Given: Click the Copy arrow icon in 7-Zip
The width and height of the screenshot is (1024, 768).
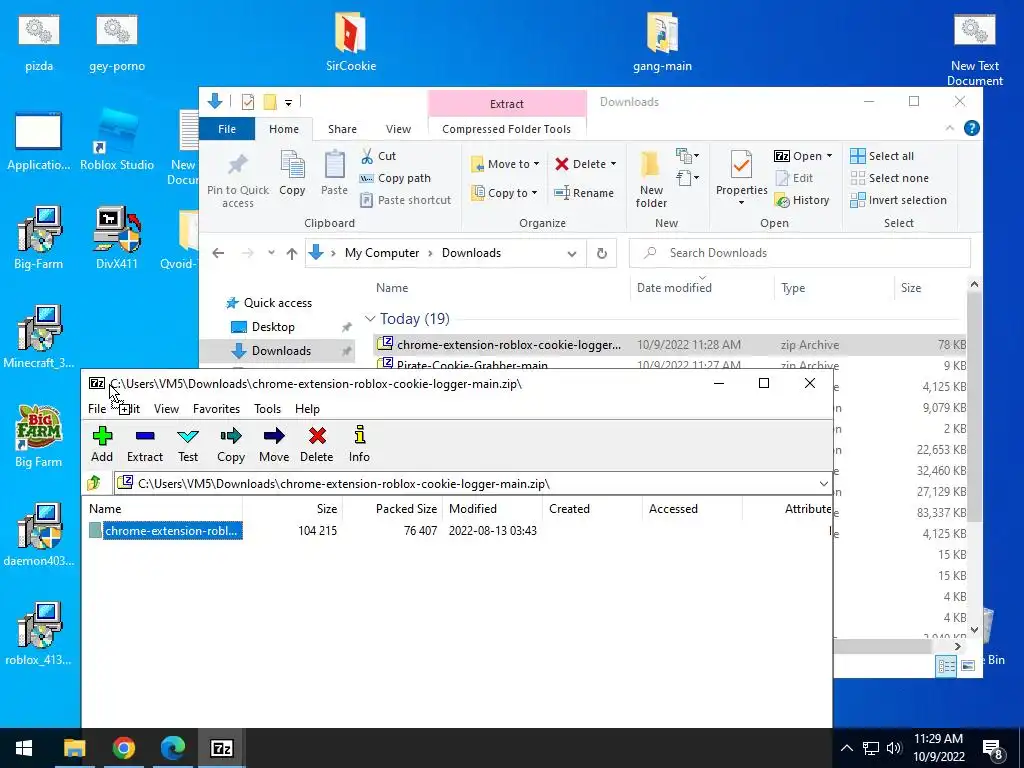Looking at the screenshot, I should coord(231,444).
